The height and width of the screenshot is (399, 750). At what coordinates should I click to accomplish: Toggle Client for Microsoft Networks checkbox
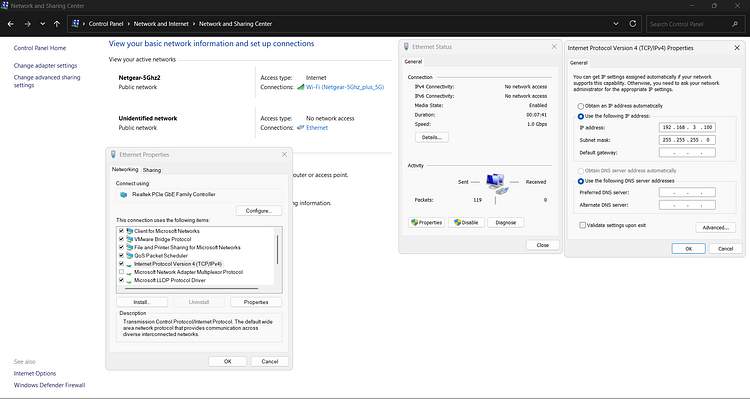coord(121,231)
